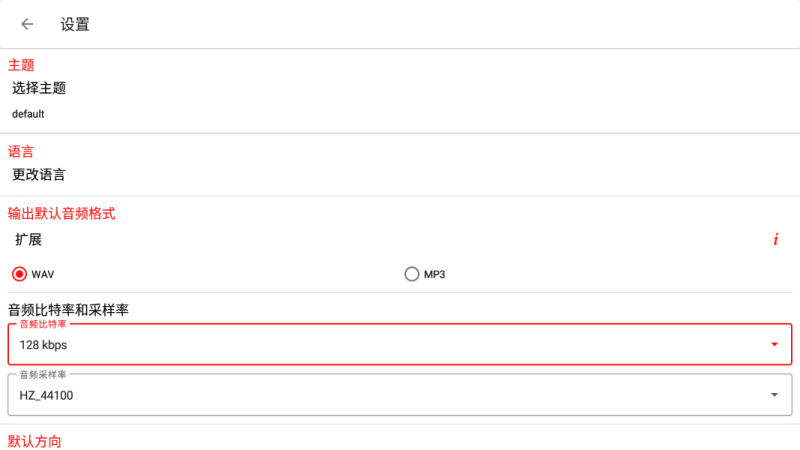Click the 语言 section header

pos(21,152)
